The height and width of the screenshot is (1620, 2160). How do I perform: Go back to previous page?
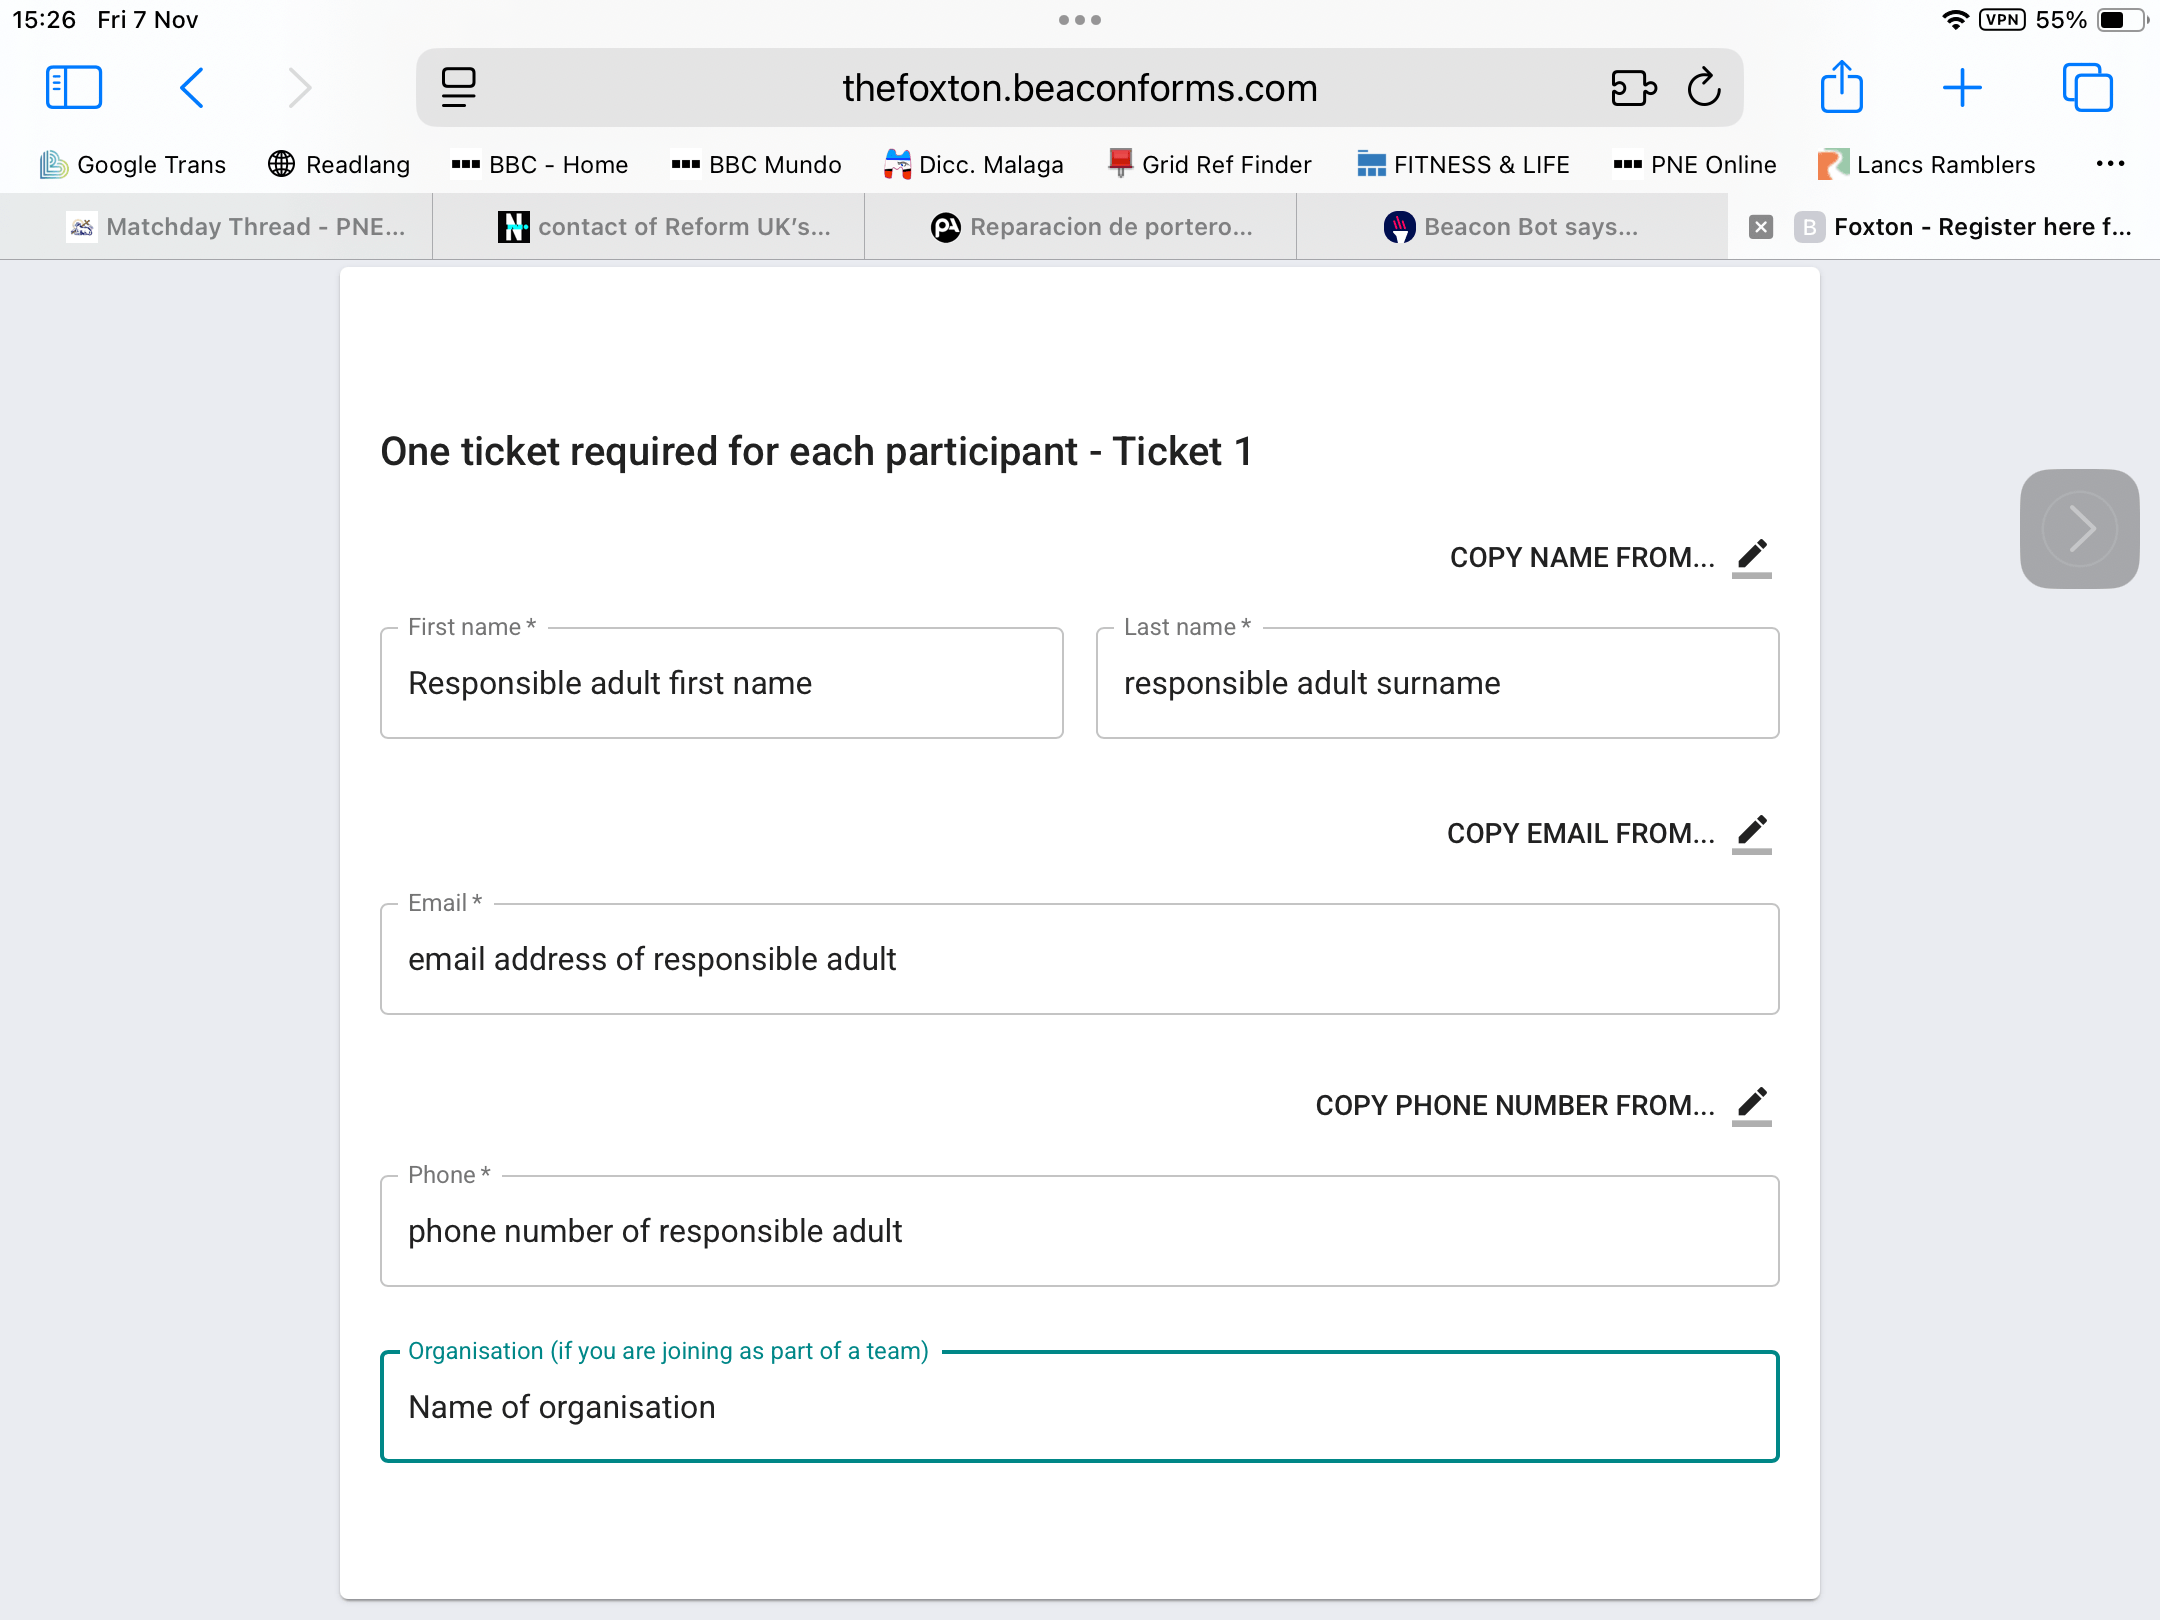192,88
